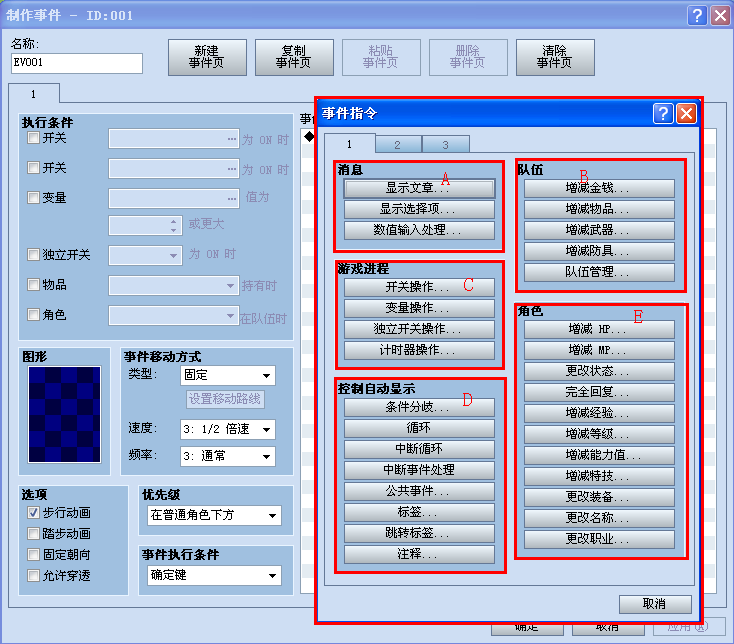Open the 频率 dropdown
This screenshot has height=644, width=734.
(x=228, y=456)
